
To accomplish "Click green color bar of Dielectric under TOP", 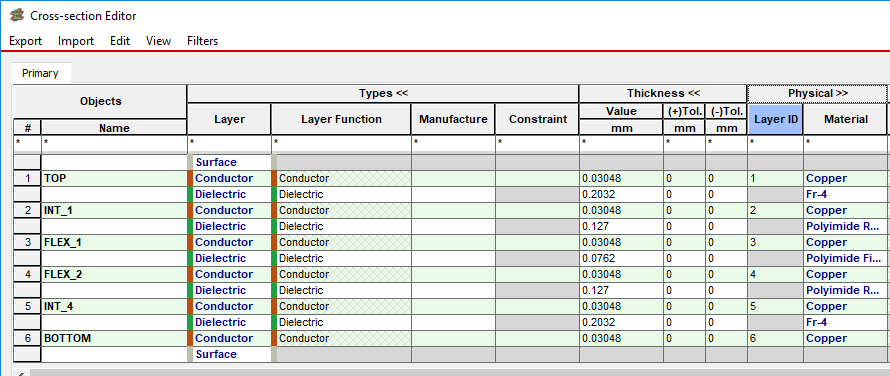I will (x=191, y=194).
